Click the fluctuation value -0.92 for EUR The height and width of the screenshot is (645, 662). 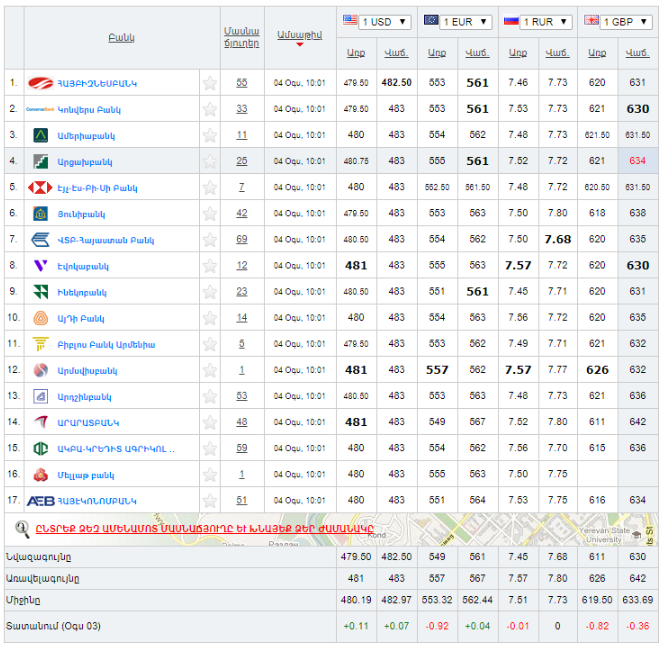(437, 626)
